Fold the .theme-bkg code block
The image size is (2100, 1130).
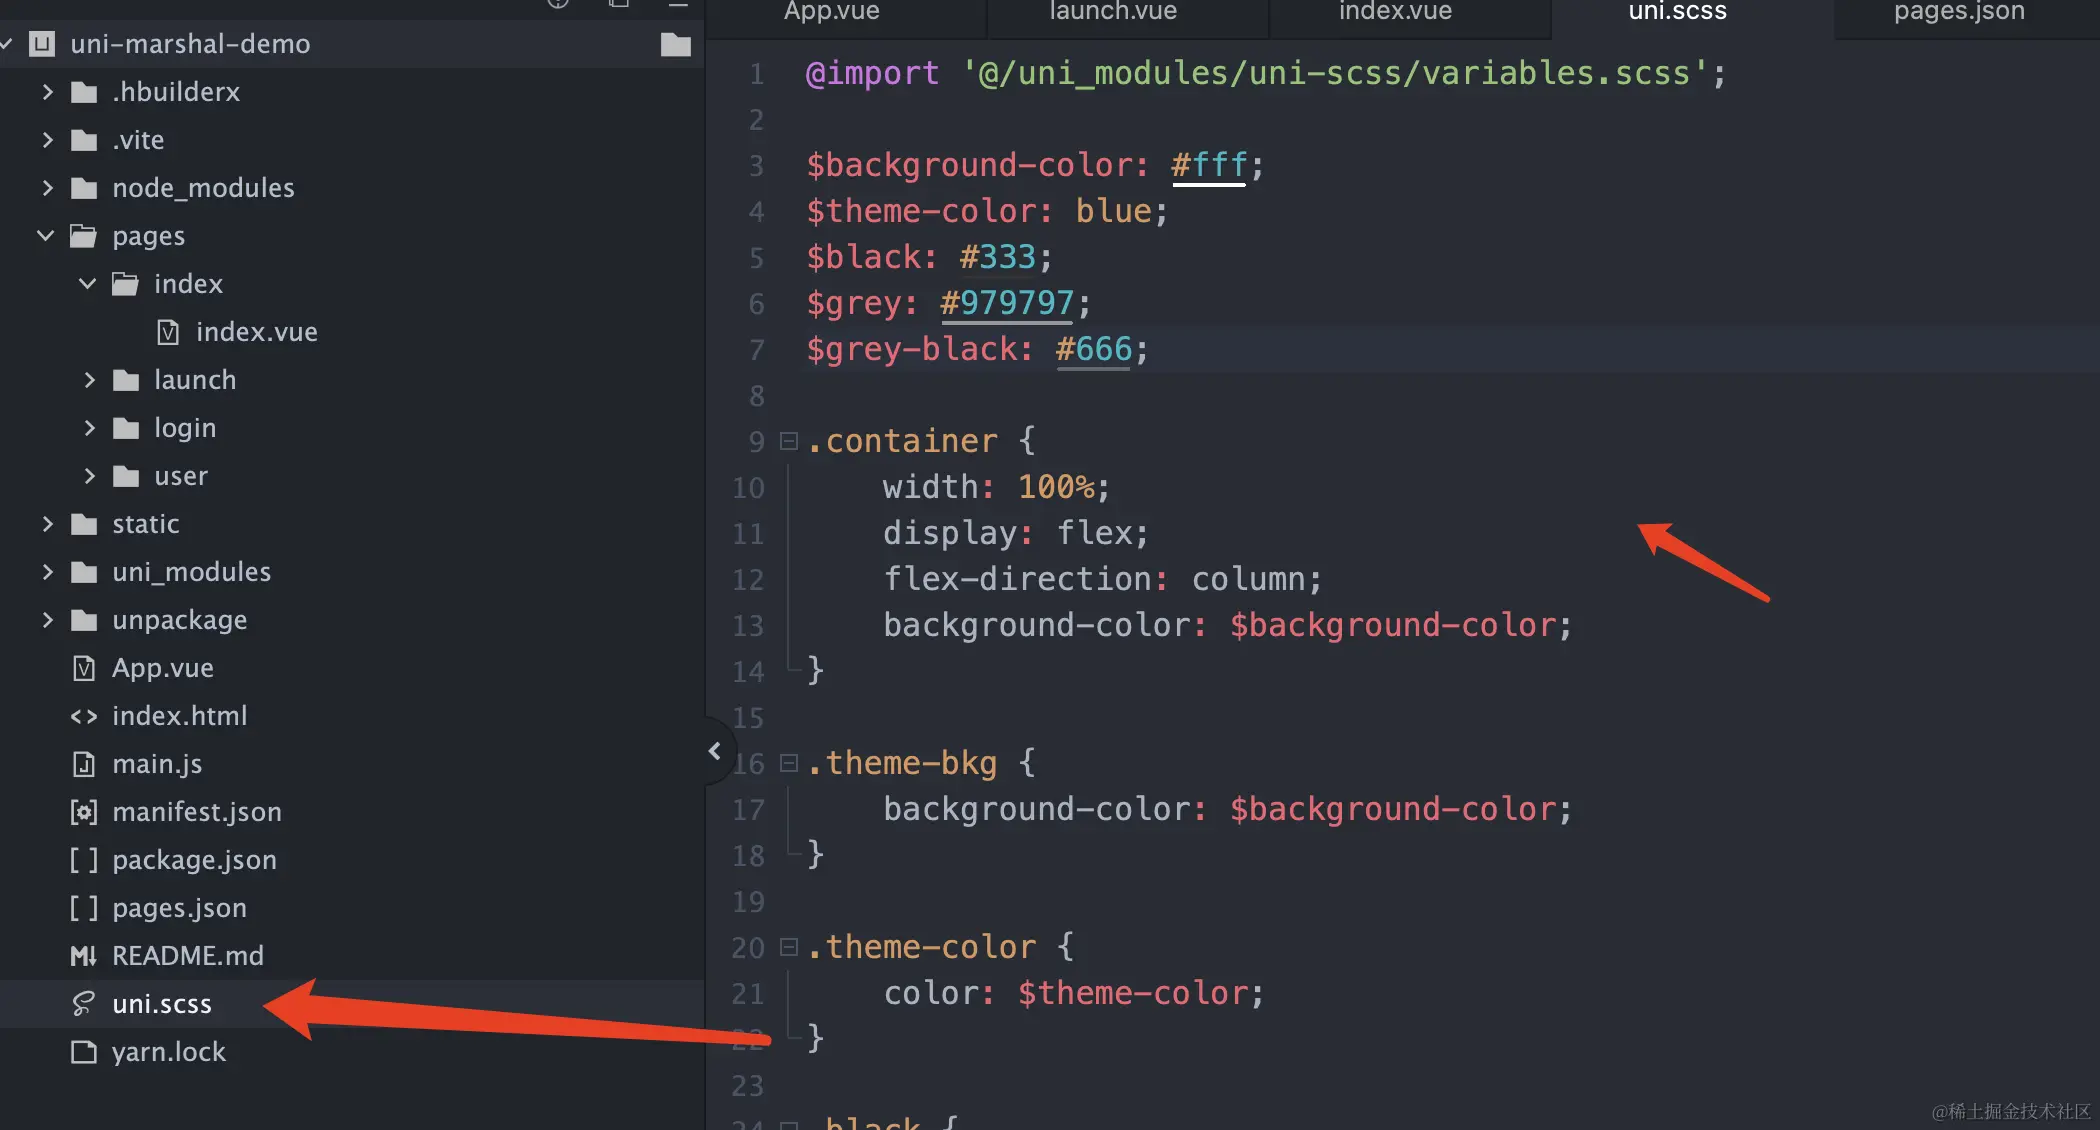(789, 763)
